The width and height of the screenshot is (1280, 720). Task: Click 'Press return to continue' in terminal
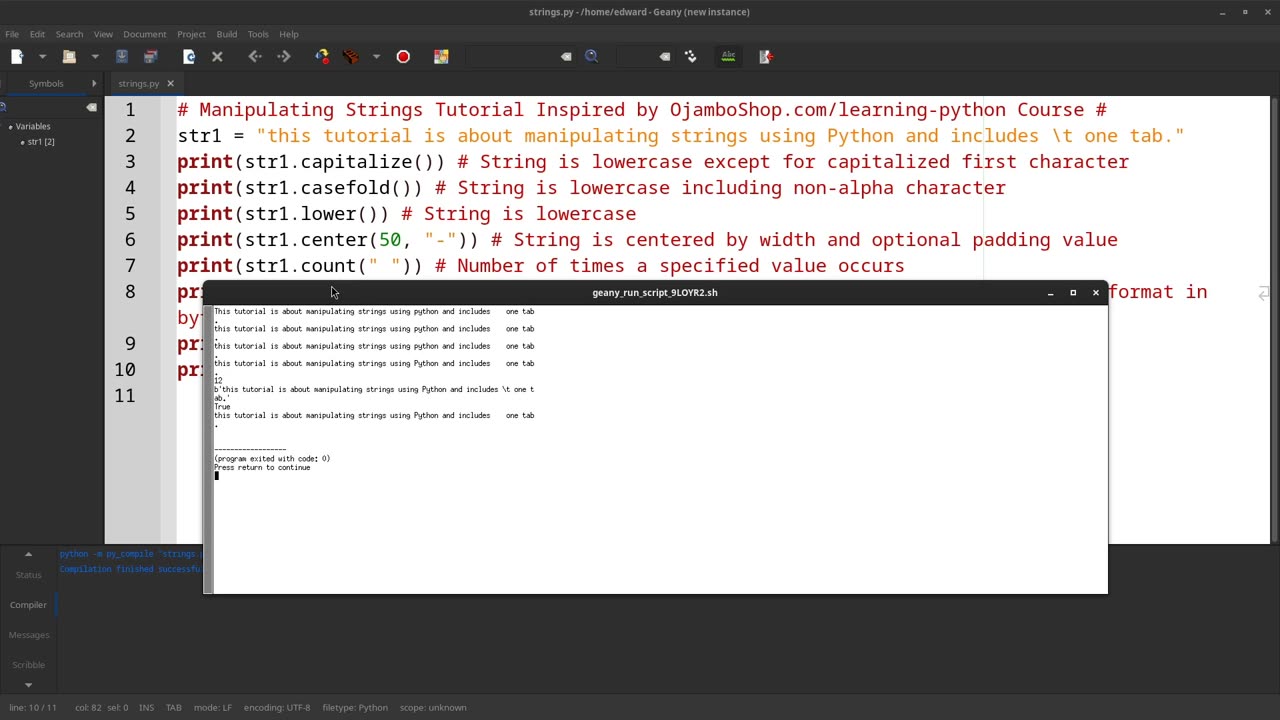point(262,468)
